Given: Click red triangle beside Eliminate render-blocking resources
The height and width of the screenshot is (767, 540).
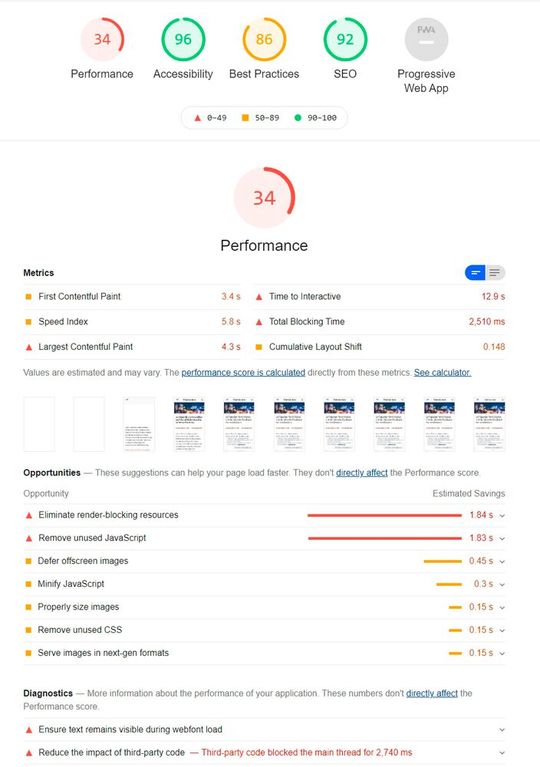Looking at the screenshot, I should click(28, 515).
